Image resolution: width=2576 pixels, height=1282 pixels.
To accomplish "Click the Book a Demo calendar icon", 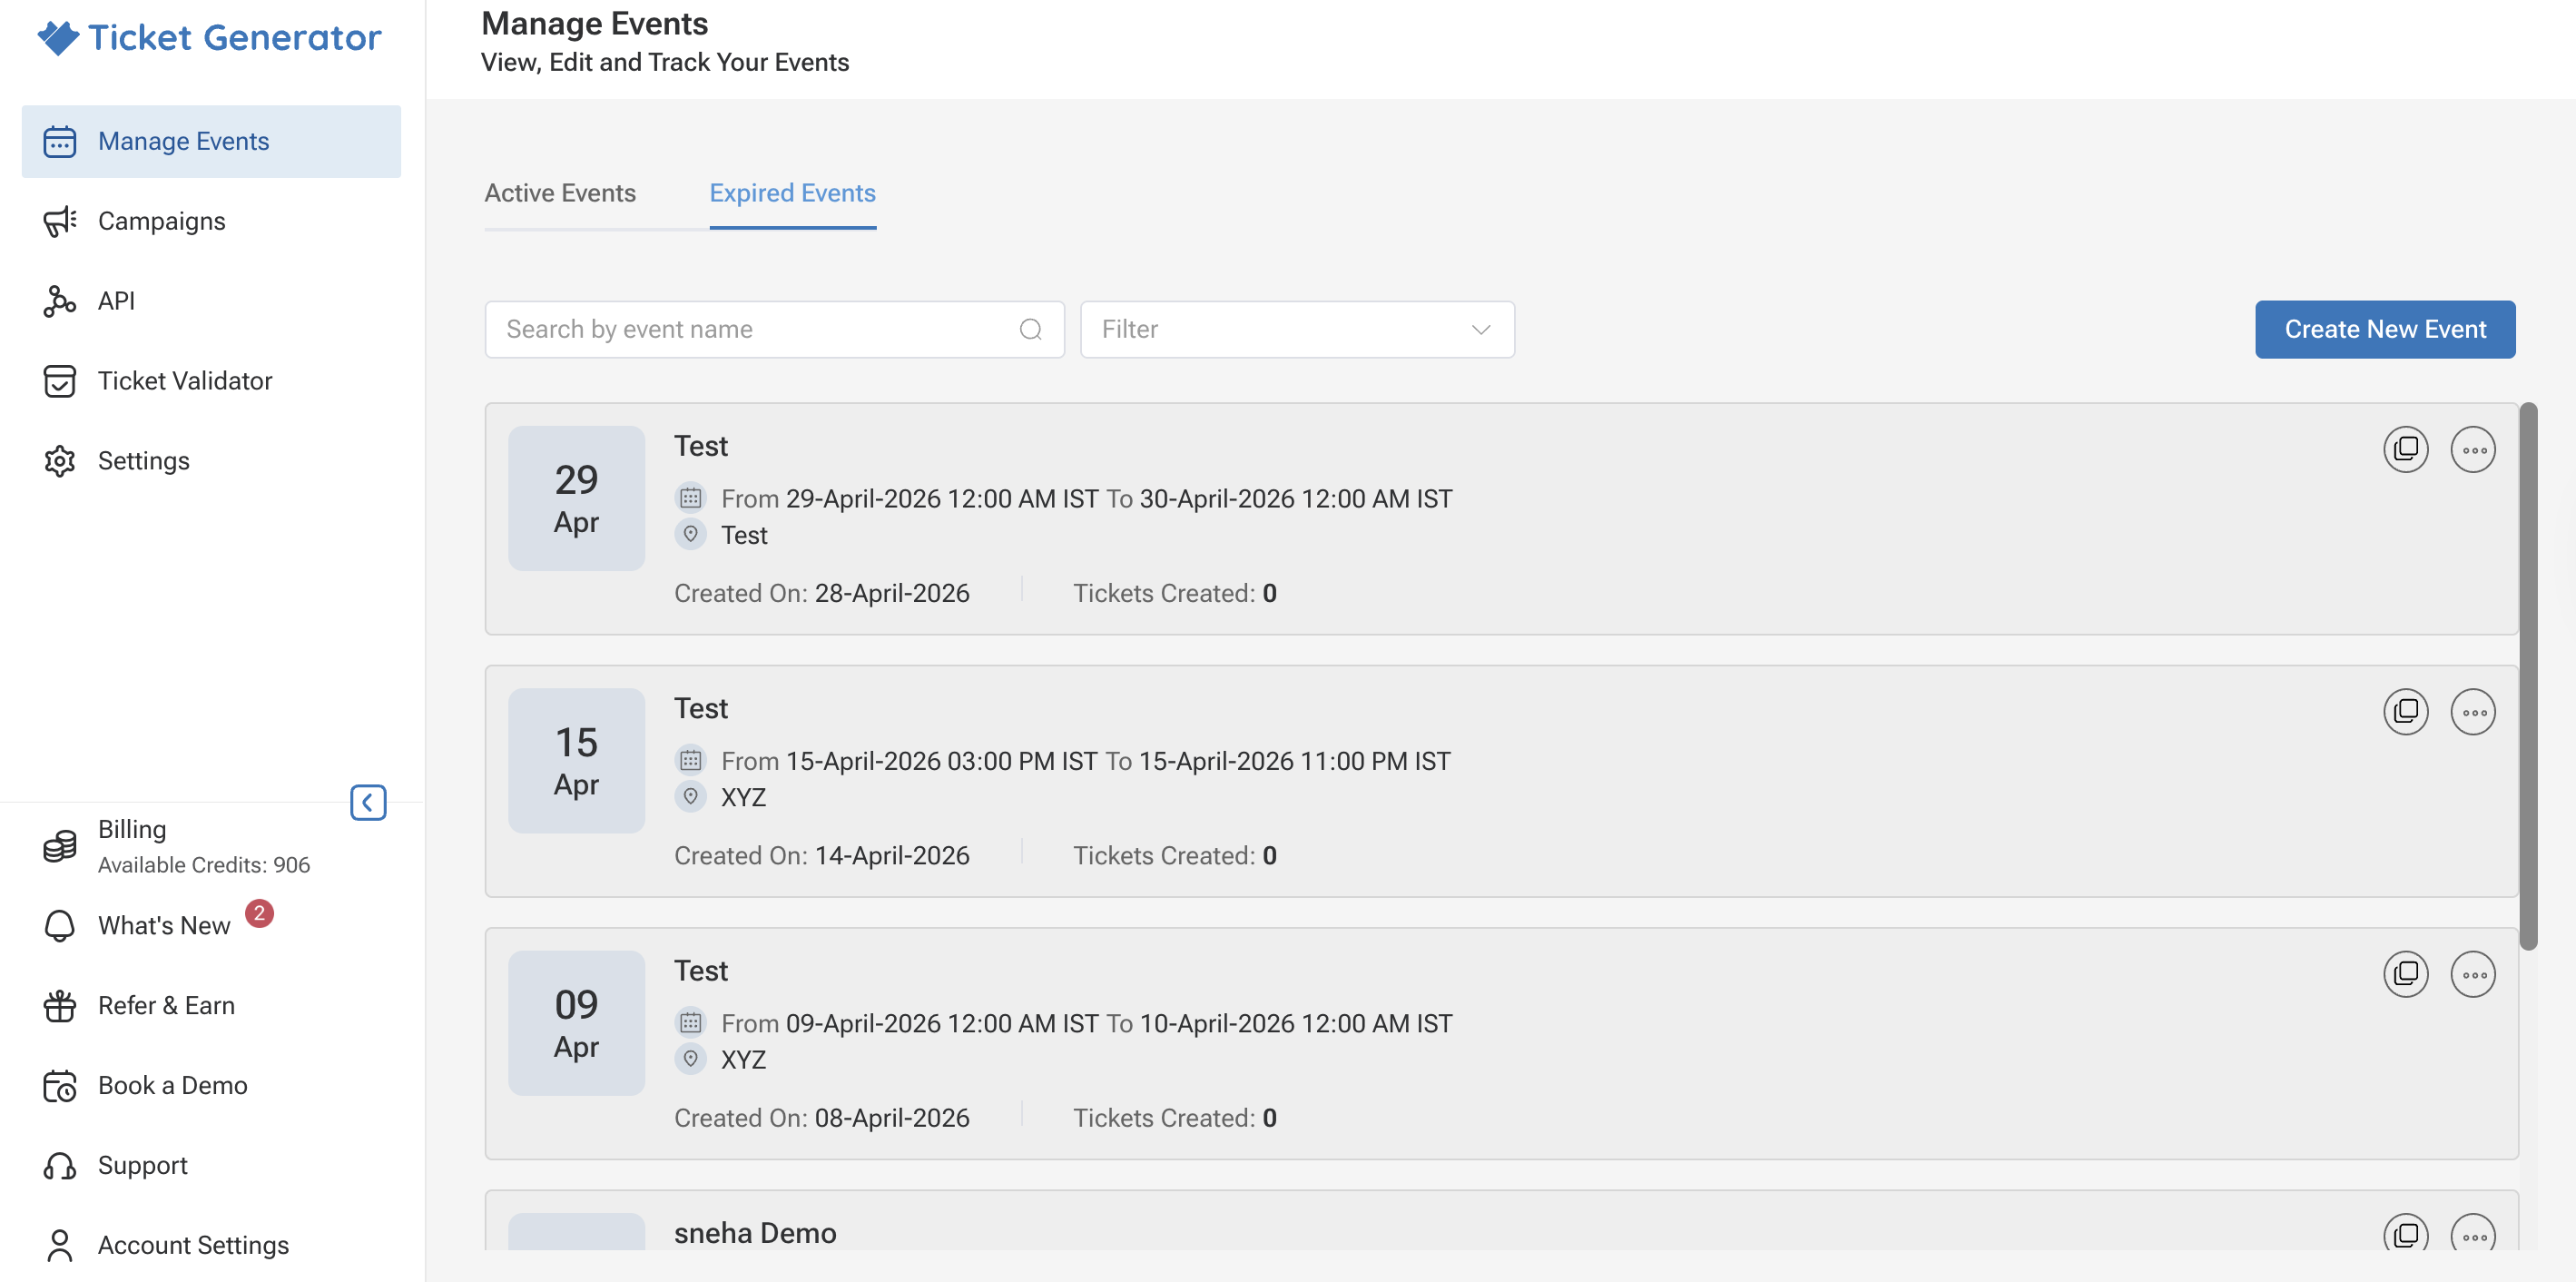I will [x=60, y=1086].
